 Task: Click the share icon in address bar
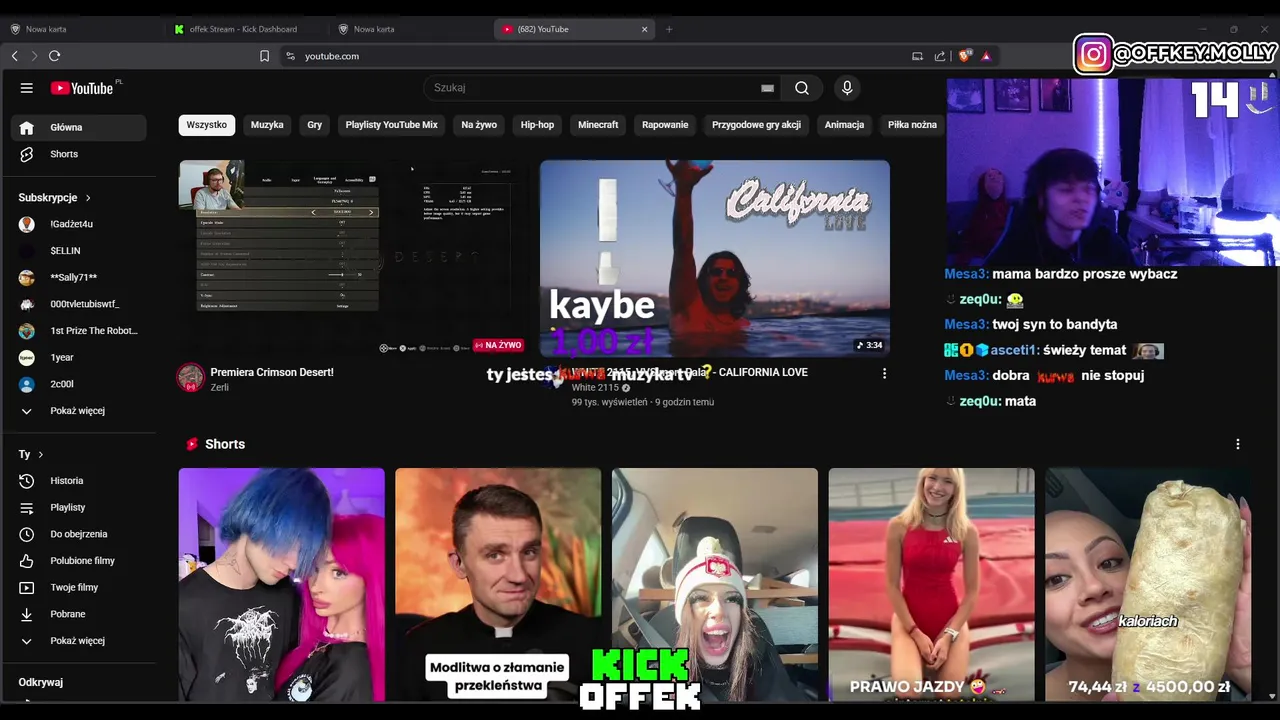pyautogui.click(x=940, y=56)
